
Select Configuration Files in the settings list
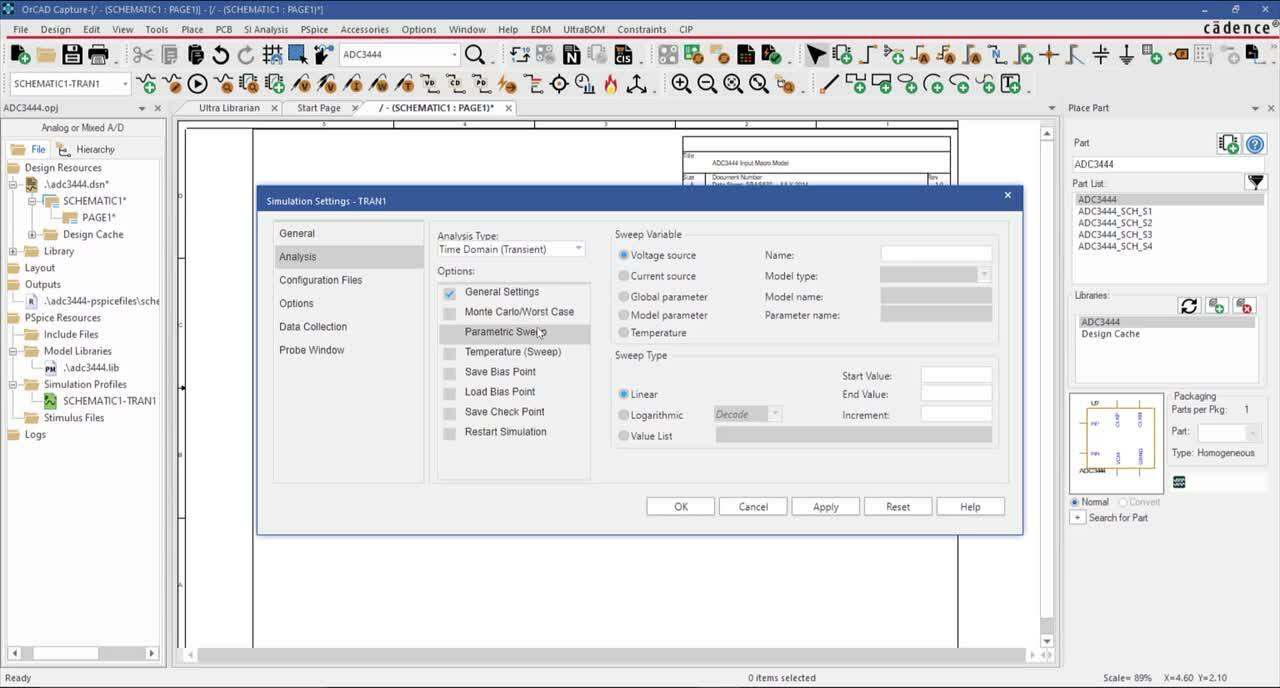tap(349, 280)
